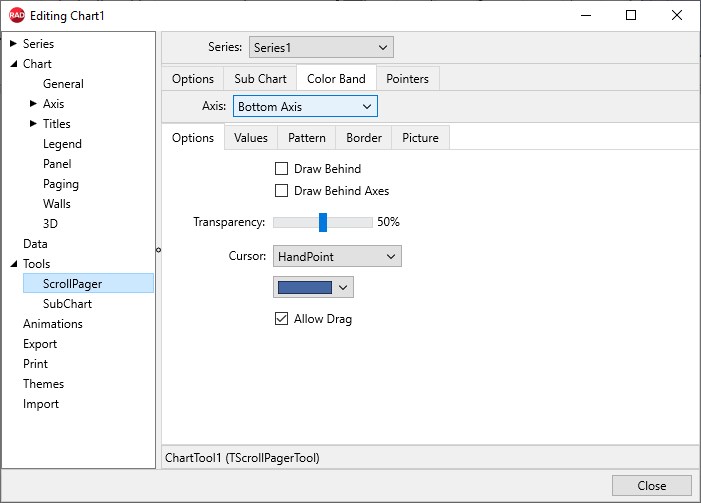
Task: Expand the Series tree node
Action: click(x=13, y=43)
